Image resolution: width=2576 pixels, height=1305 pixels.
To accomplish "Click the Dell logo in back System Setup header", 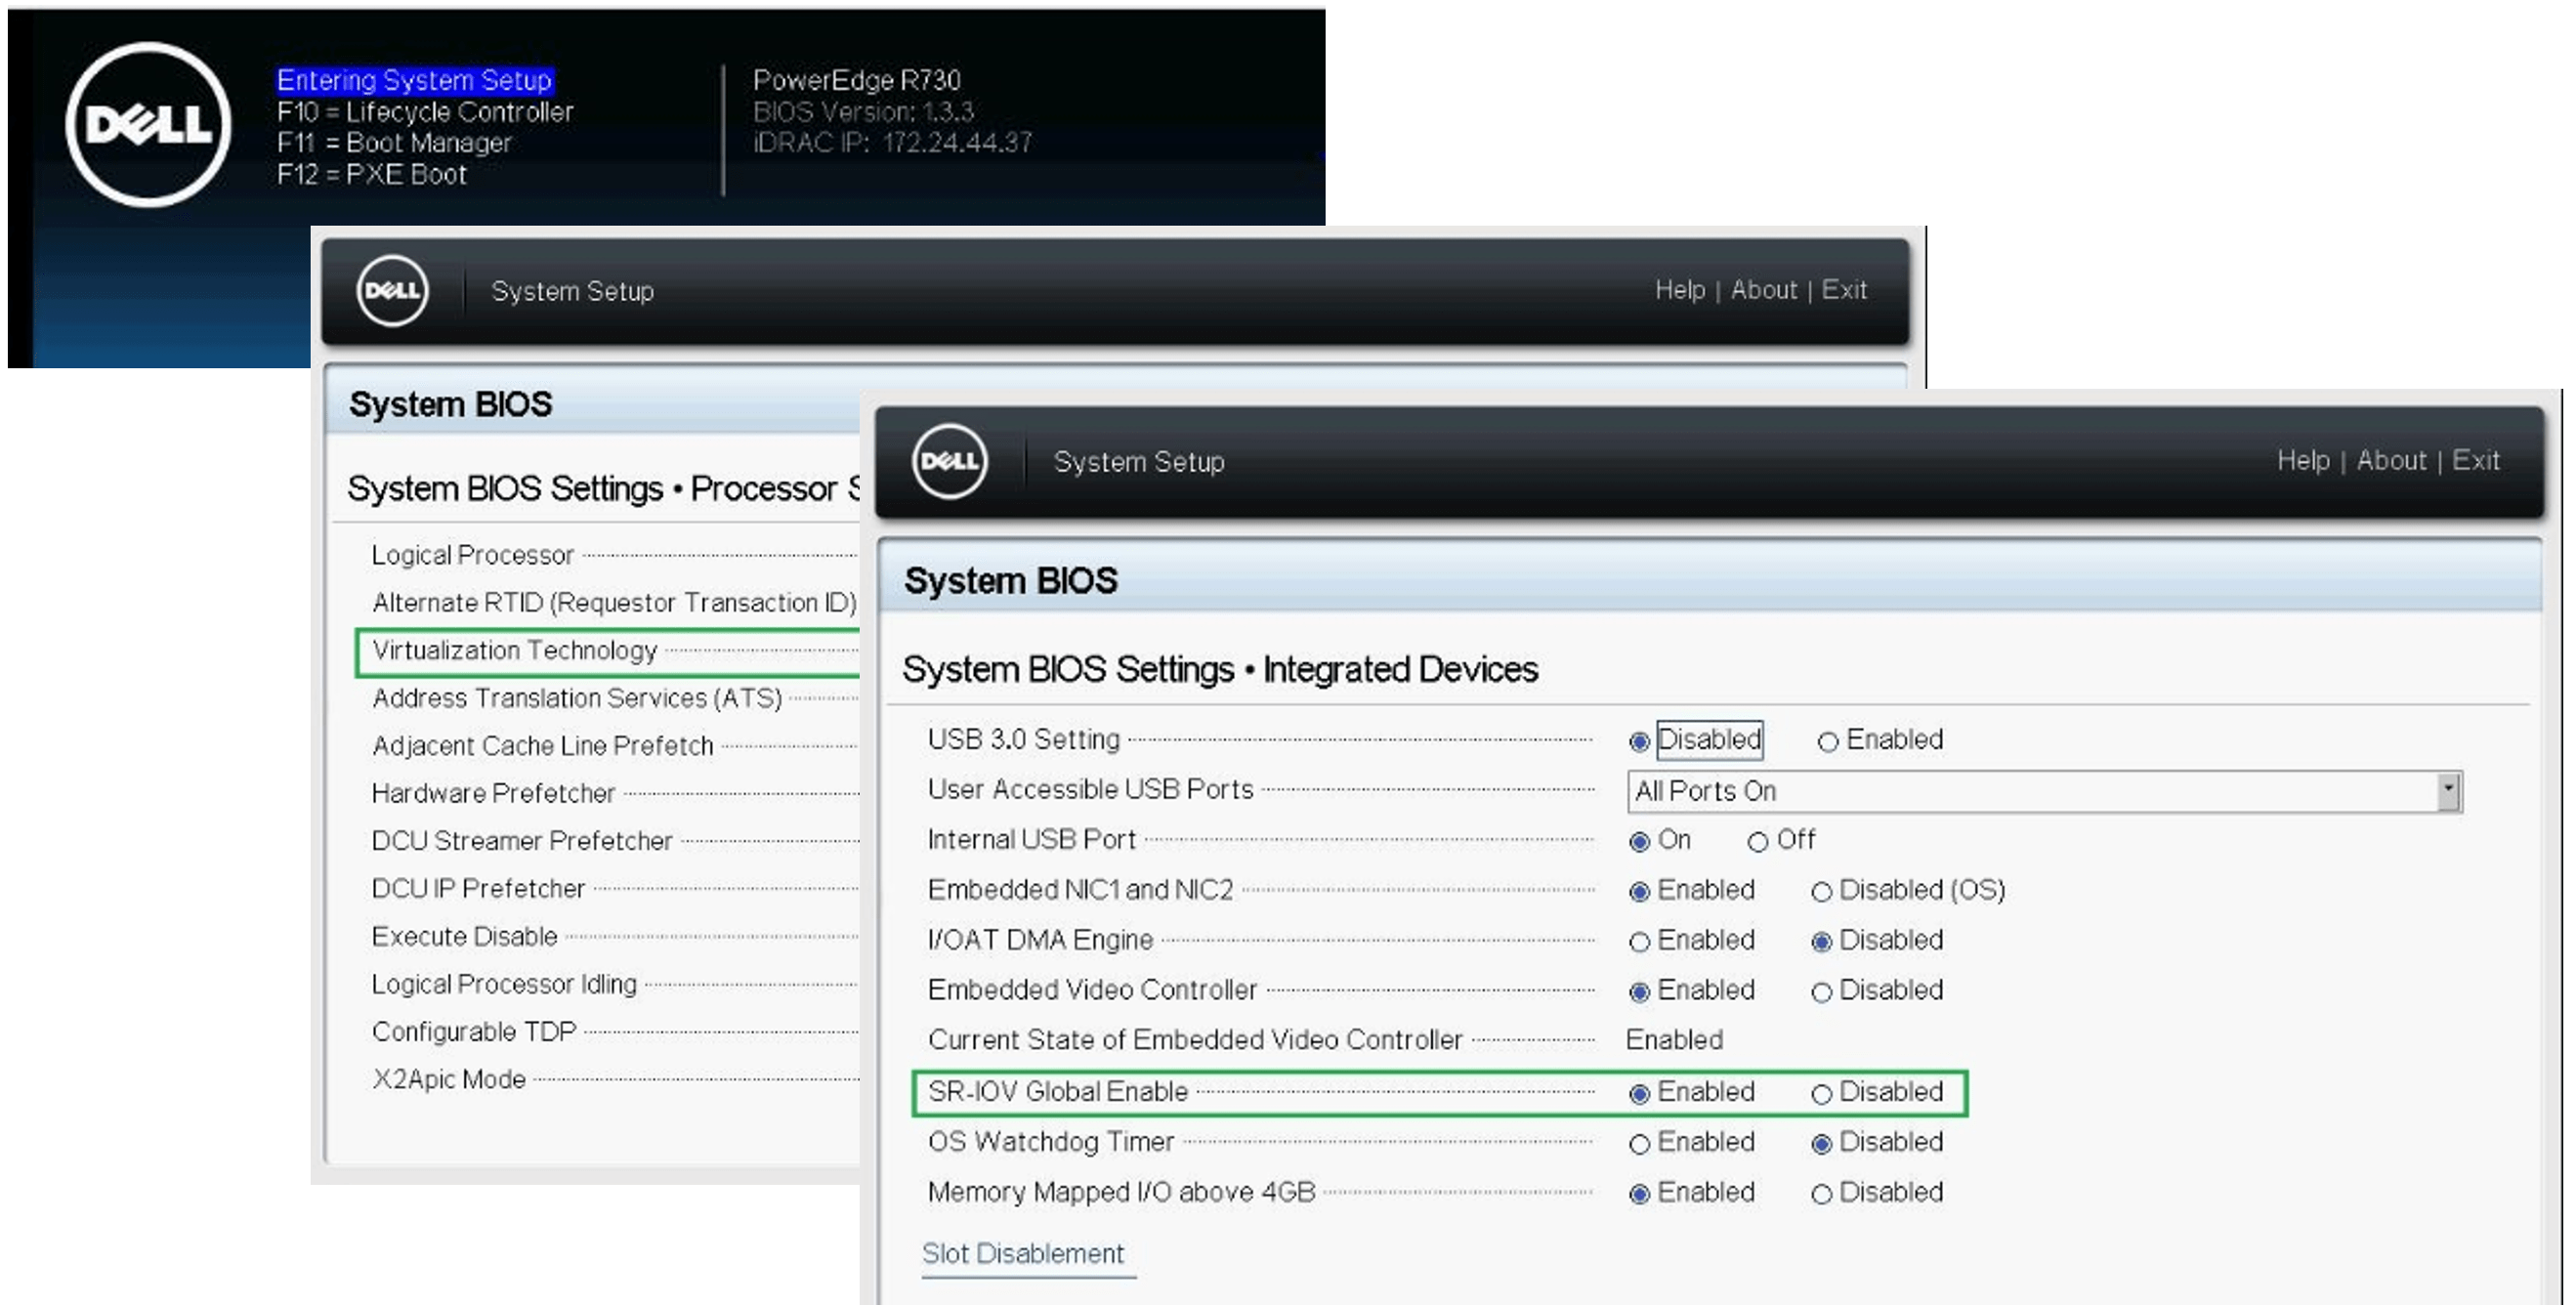I will click(392, 291).
